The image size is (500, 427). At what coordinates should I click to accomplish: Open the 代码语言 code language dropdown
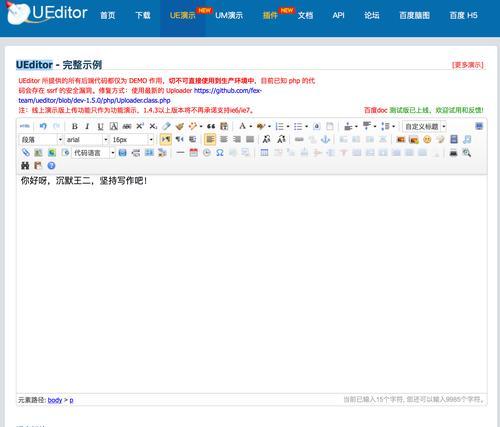tap(93, 153)
